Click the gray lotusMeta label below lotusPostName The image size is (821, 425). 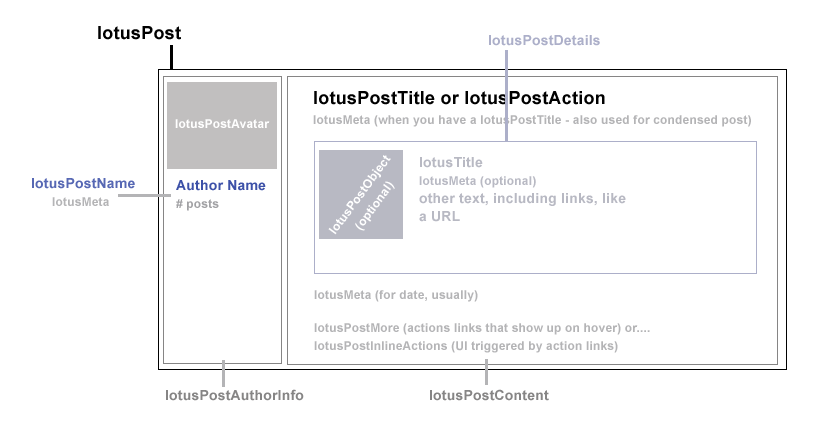point(80,202)
